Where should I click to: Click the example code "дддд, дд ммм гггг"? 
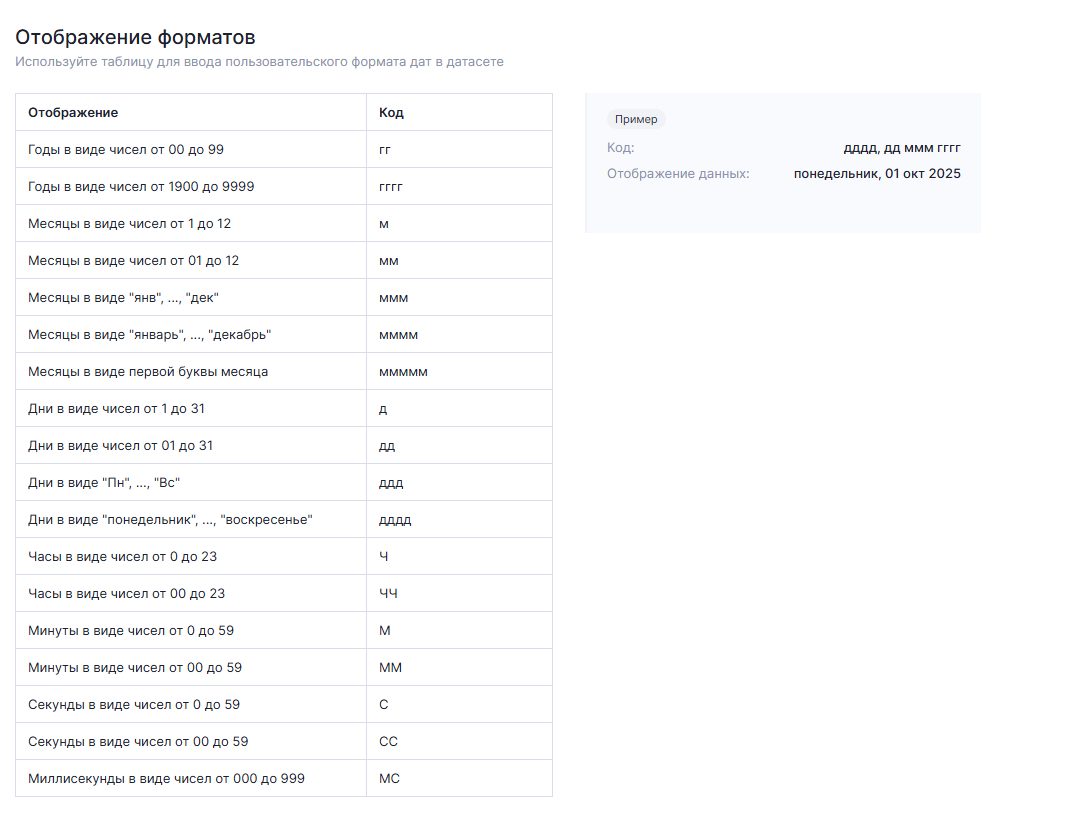point(902,148)
